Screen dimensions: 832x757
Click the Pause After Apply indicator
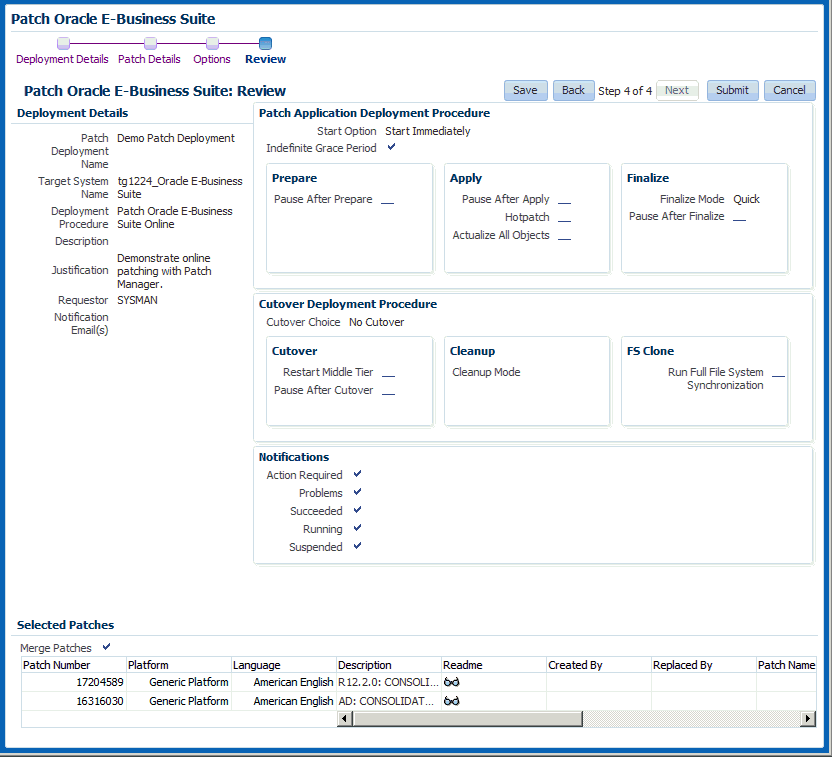pyautogui.click(x=565, y=203)
